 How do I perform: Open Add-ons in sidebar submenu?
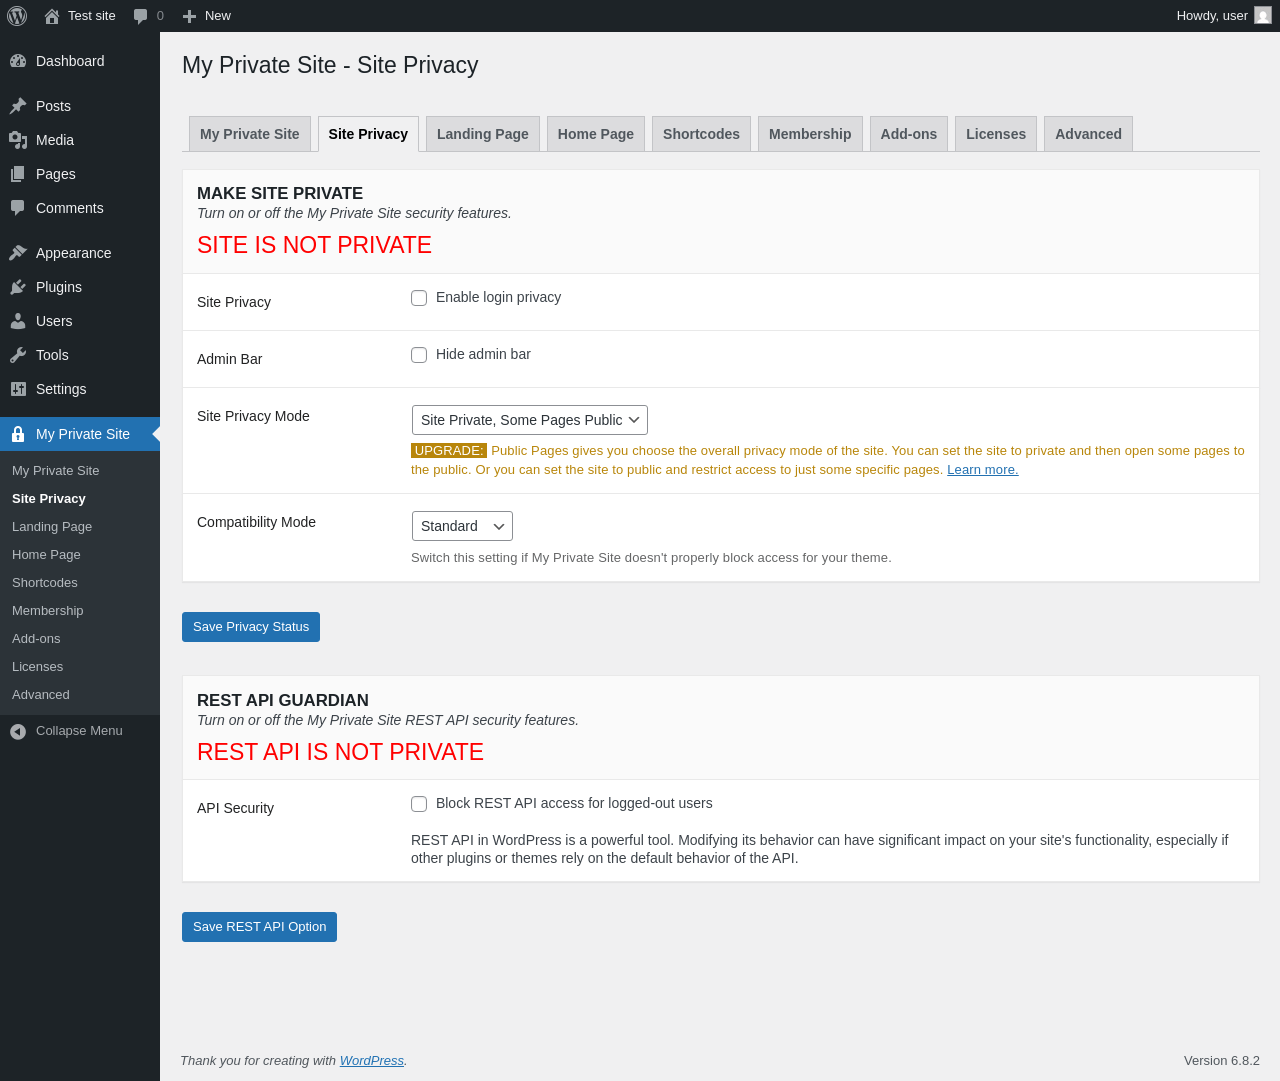coord(80,639)
